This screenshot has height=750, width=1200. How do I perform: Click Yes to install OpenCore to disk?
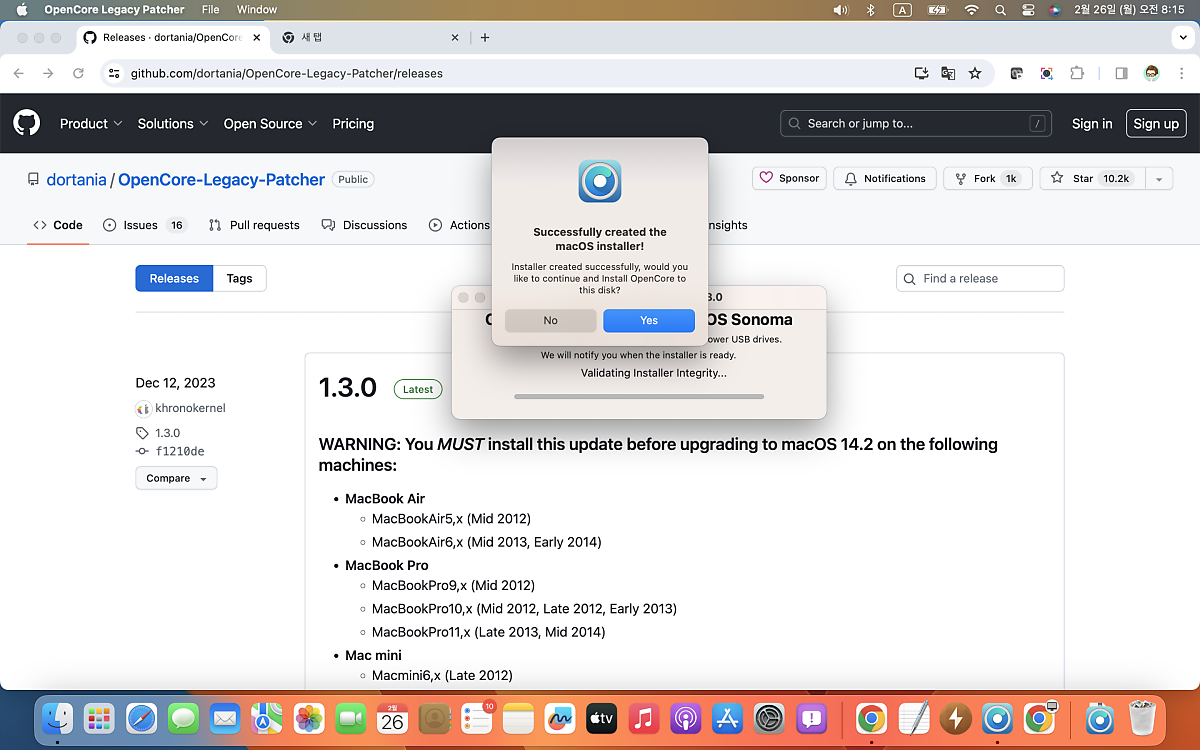click(x=649, y=320)
